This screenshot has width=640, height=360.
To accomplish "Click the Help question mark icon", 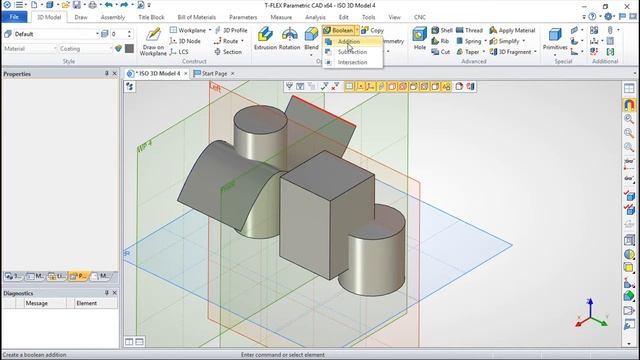I will point(592,17).
